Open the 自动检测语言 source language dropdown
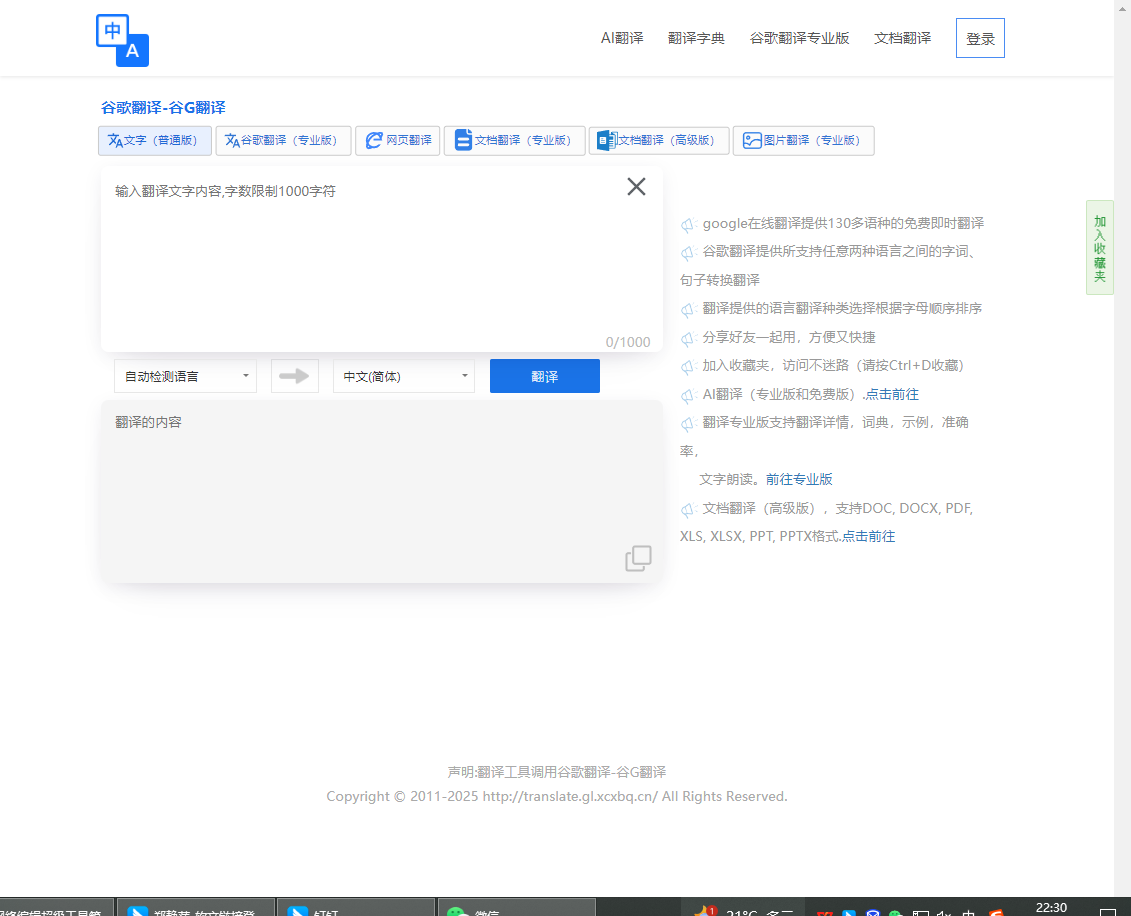 [x=185, y=376]
